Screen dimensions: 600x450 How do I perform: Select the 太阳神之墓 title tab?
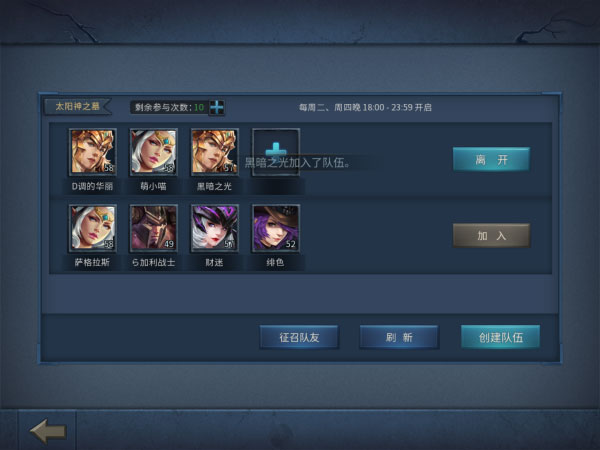[x=78, y=106]
